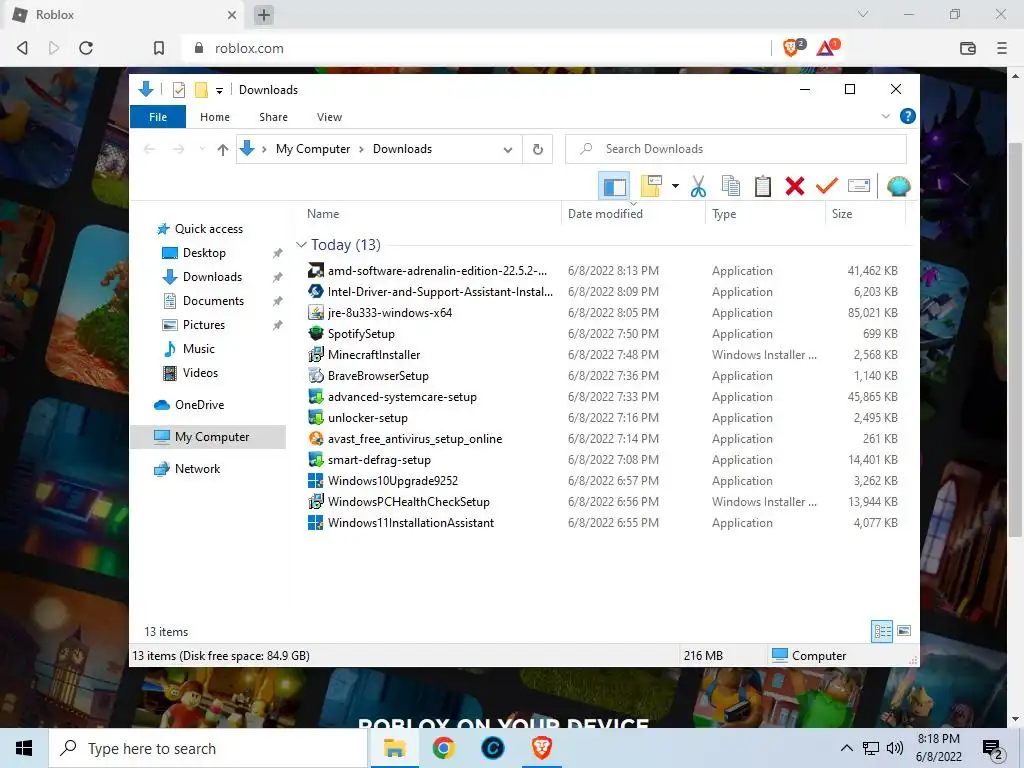Image resolution: width=1024 pixels, height=768 pixels.
Task: Select the BraveBrowserSetup file
Action: (x=377, y=376)
